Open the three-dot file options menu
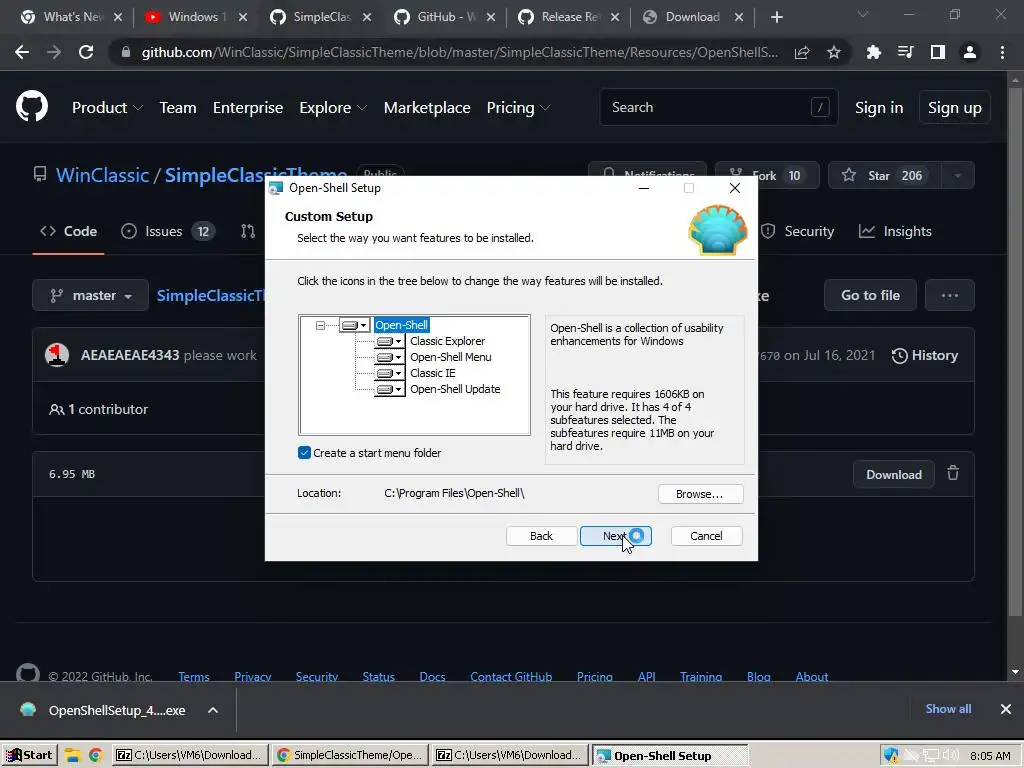 pos(950,295)
